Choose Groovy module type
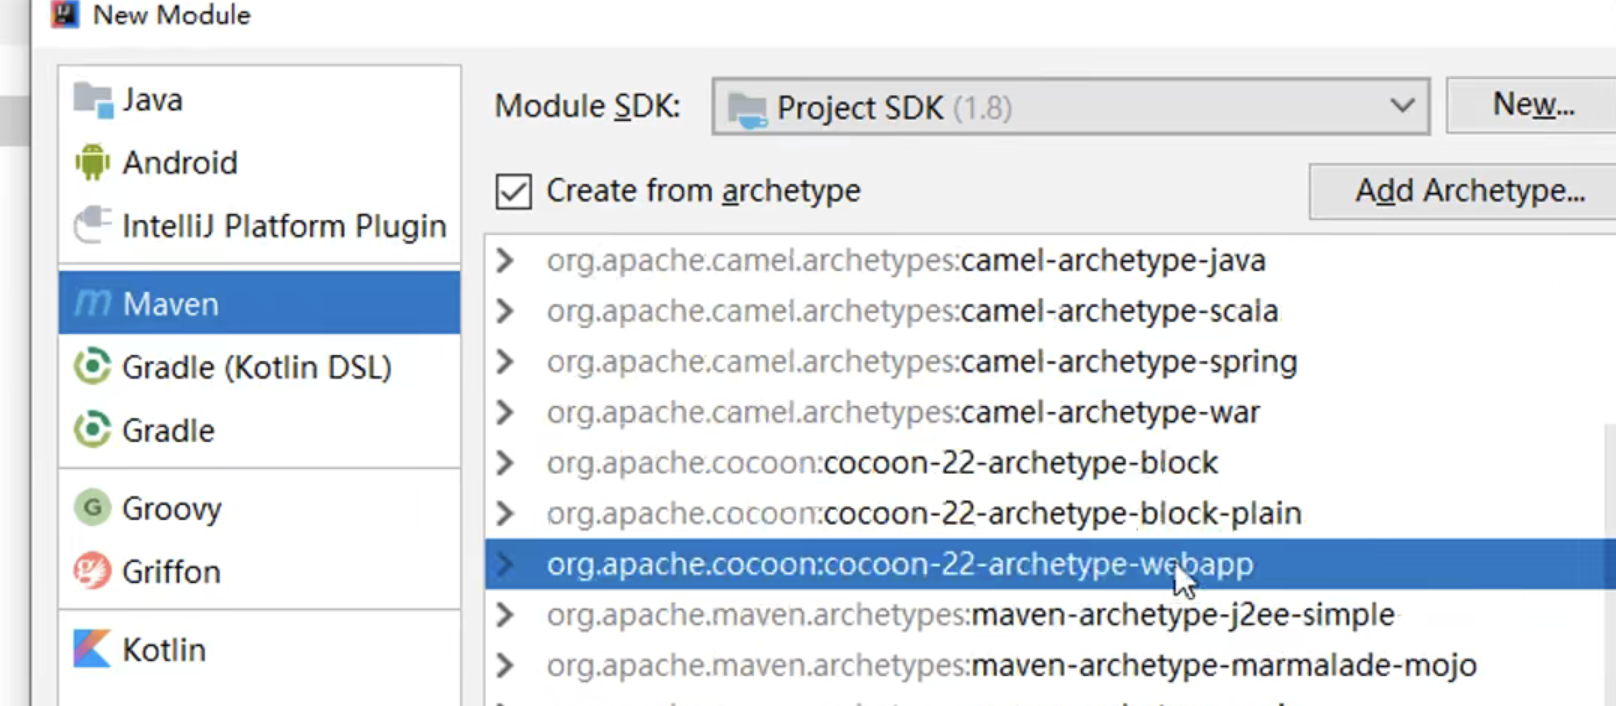This screenshot has height=706, width=1616. 259,508
